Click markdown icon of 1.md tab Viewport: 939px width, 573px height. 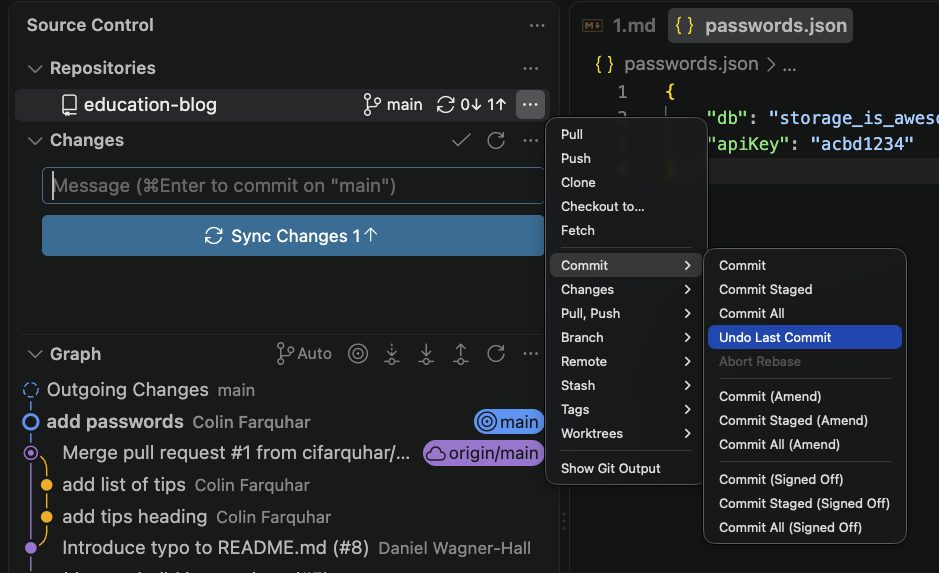592,26
